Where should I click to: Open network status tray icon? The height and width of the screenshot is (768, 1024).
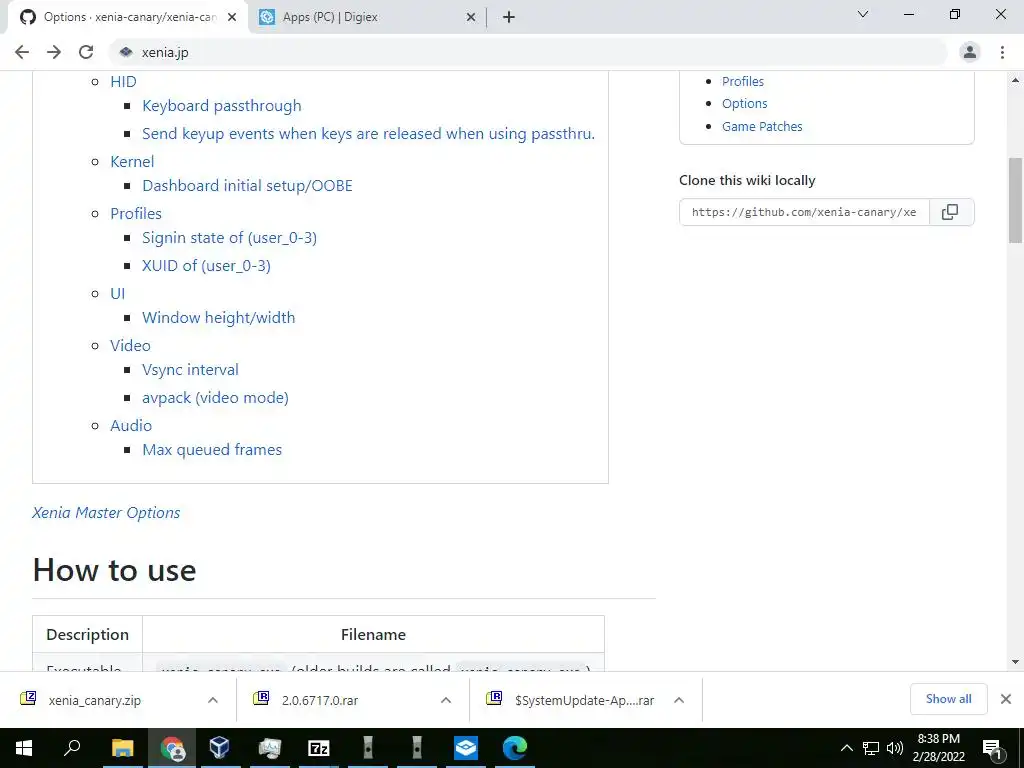[871, 748]
